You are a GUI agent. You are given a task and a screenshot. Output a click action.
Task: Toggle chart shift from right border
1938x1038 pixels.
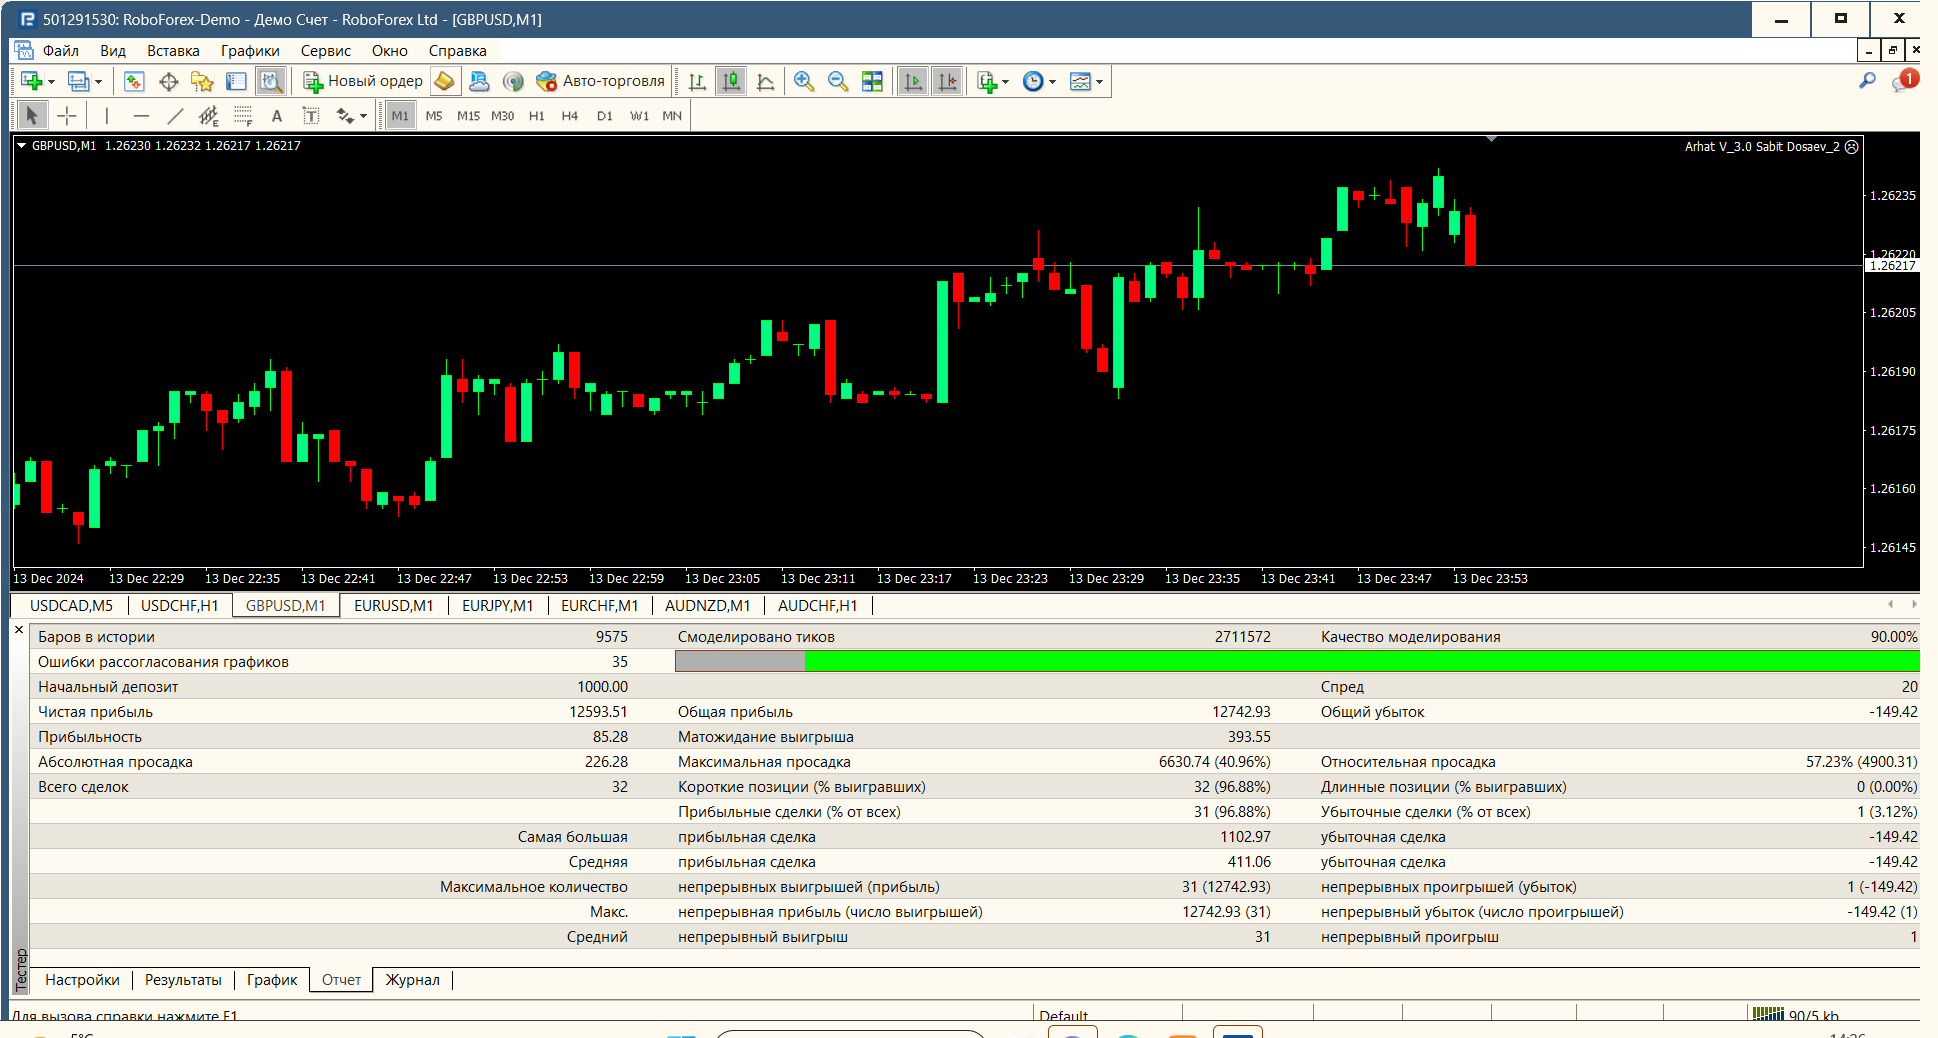[947, 82]
